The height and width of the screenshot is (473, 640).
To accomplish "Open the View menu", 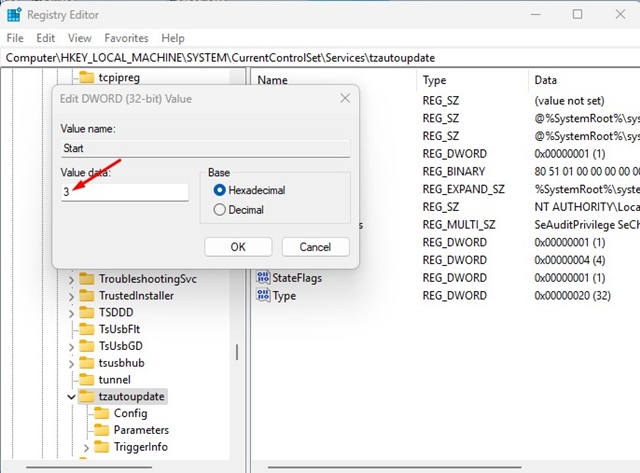I will 80,38.
